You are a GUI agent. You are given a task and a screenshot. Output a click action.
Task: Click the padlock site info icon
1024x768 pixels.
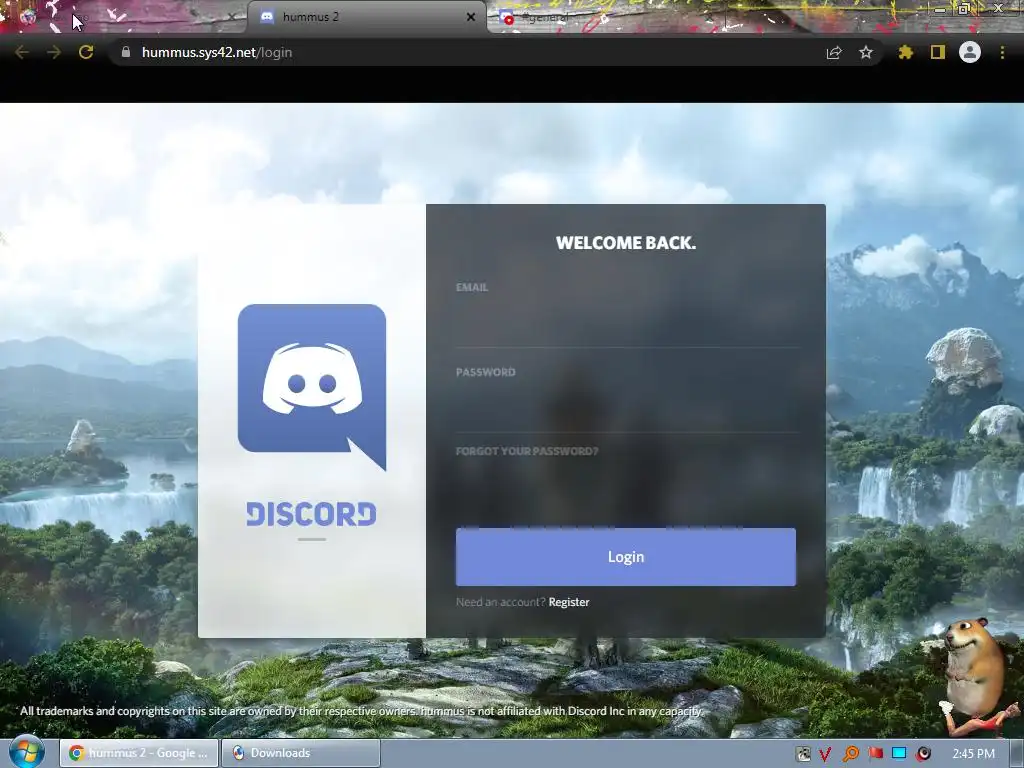[x=126, y=52]
